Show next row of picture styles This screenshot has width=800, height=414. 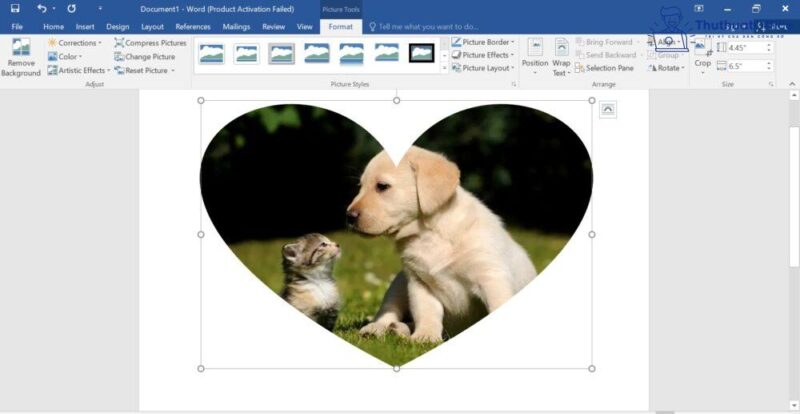[x=444, y=55]
